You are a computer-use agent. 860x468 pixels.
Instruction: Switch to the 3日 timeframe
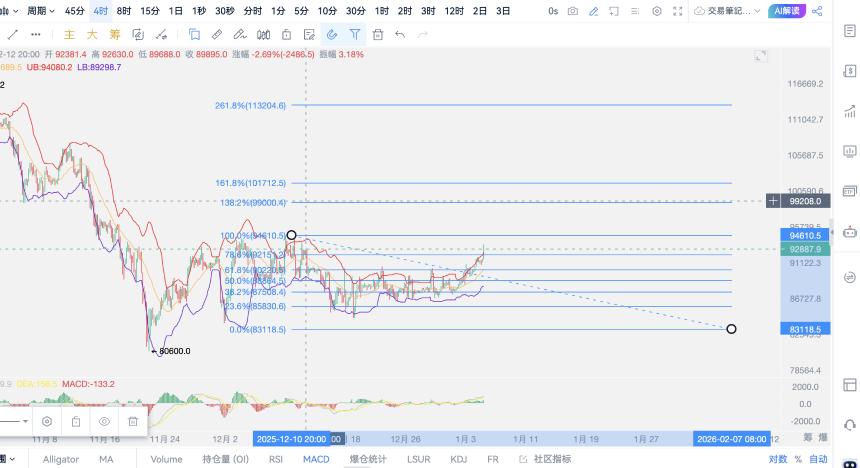(503, 11)
